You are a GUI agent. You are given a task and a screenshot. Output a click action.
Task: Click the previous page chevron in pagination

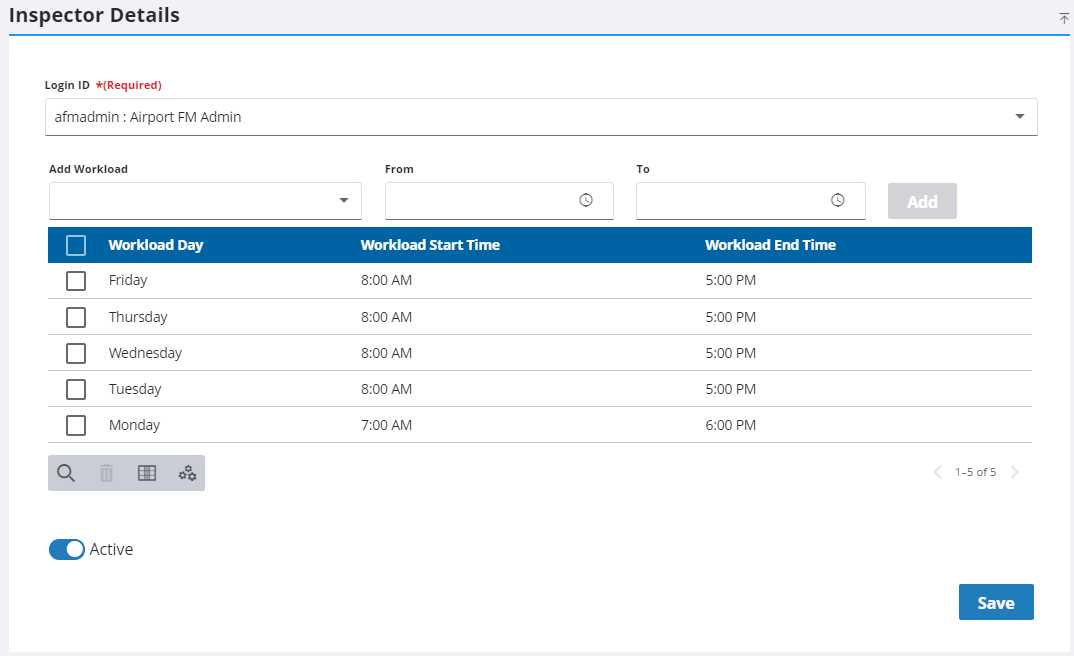[937, 472]
